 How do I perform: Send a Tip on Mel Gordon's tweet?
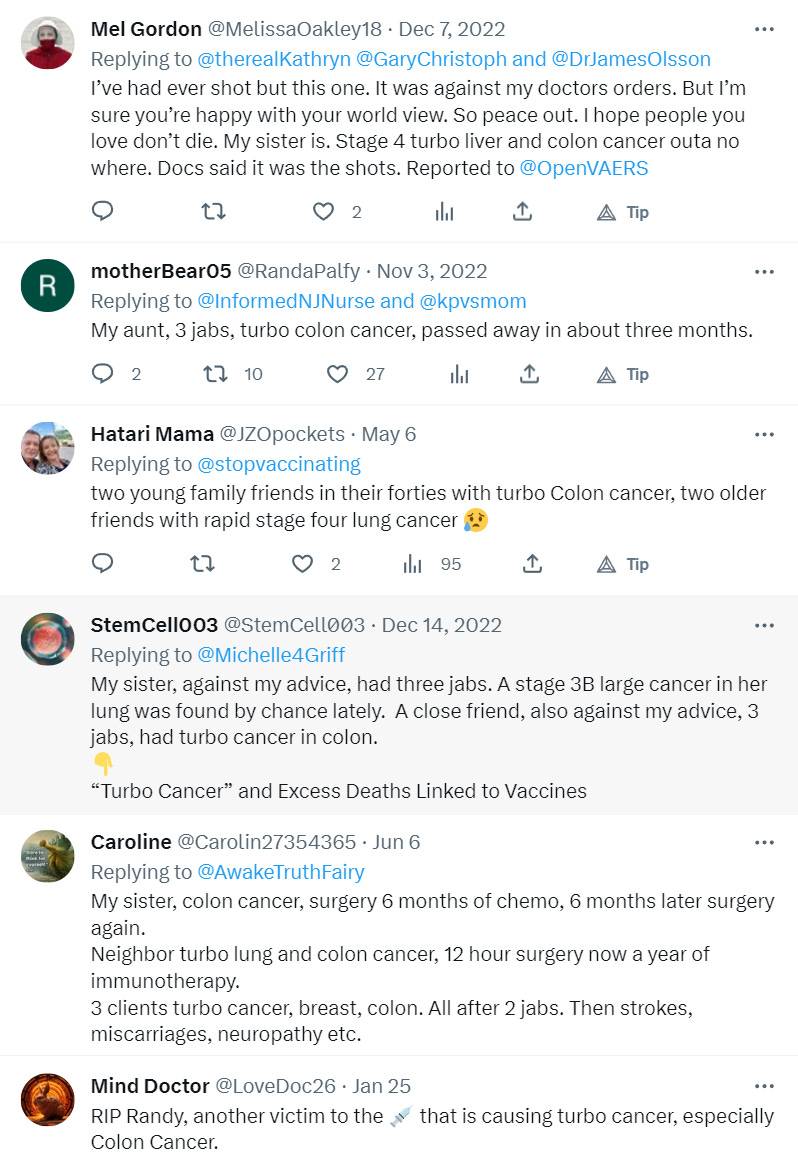pos(622,211)
